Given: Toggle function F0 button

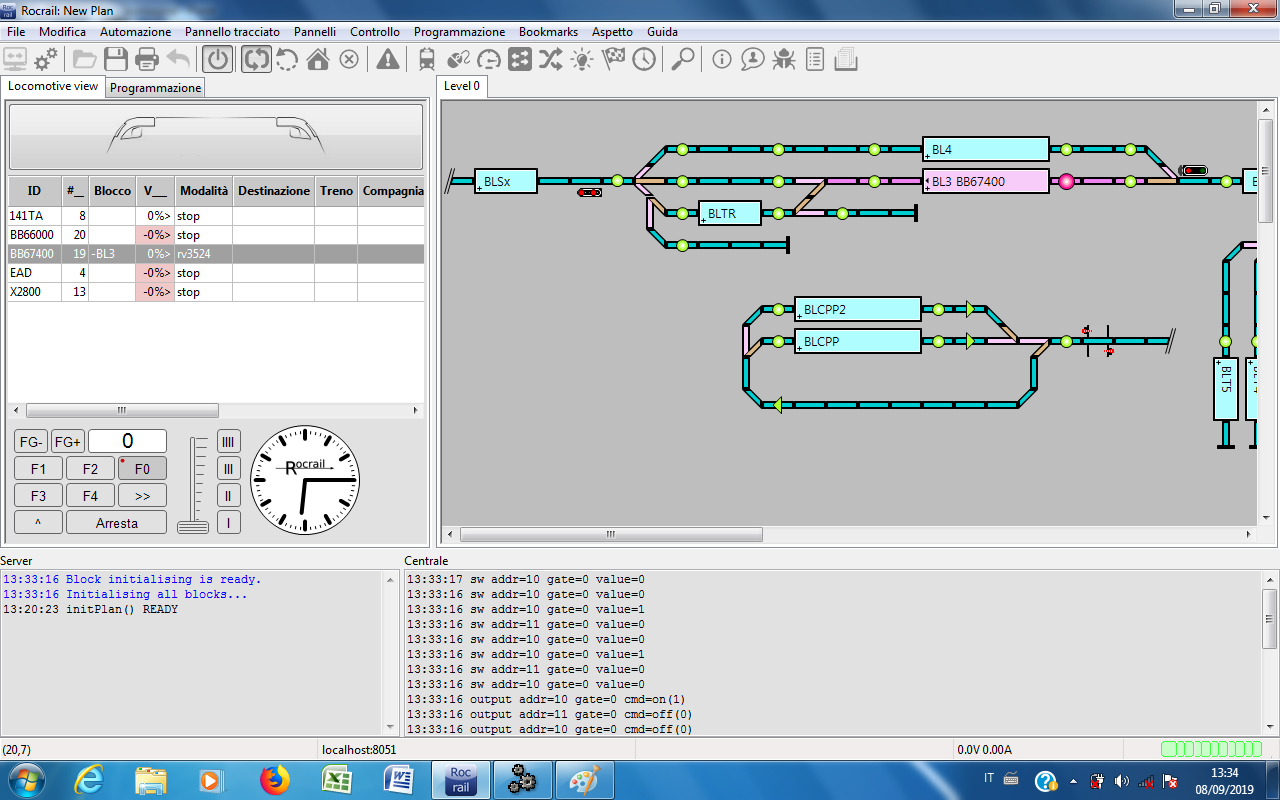Looking at the screenshot, I should (142, 468).
